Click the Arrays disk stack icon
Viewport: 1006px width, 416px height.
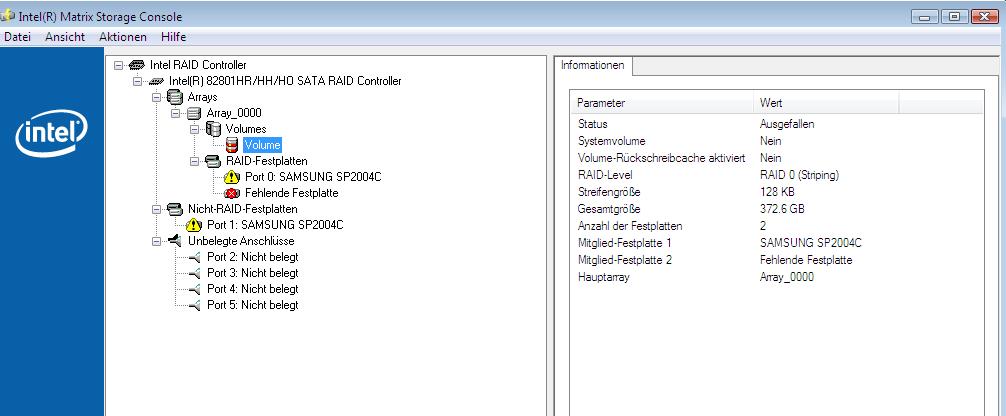(x=175, y=97)
